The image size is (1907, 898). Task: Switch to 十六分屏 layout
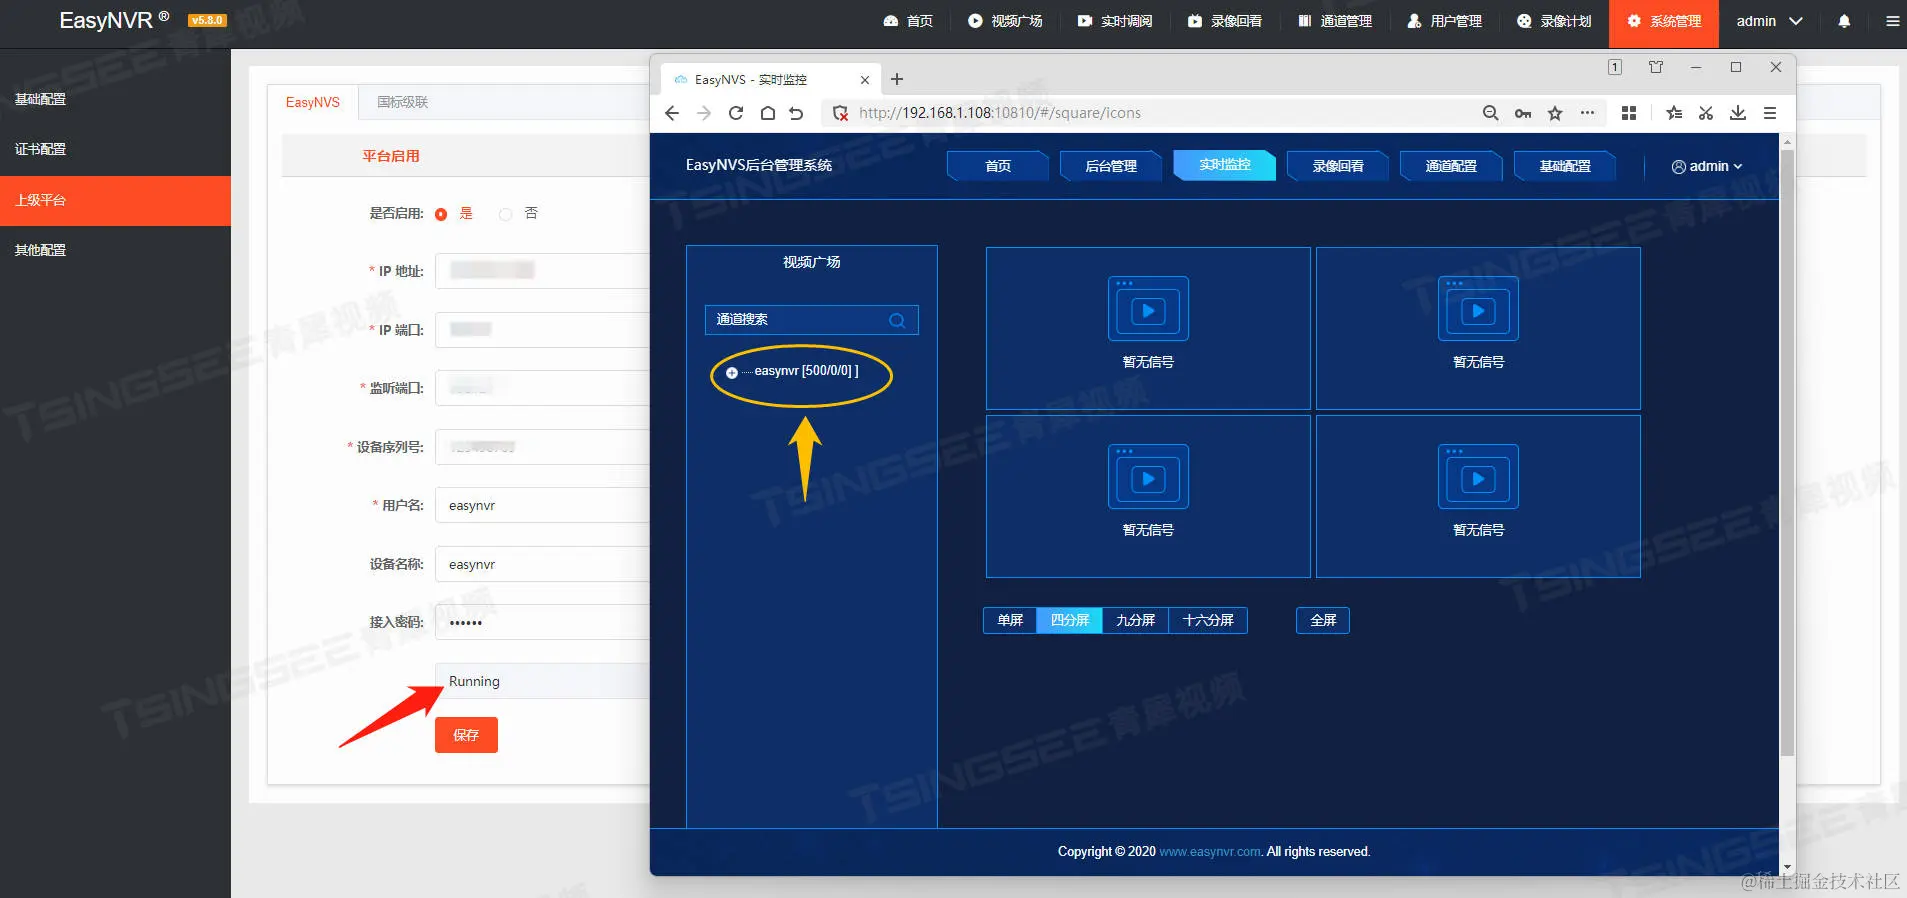click(x=1208, y=620)
